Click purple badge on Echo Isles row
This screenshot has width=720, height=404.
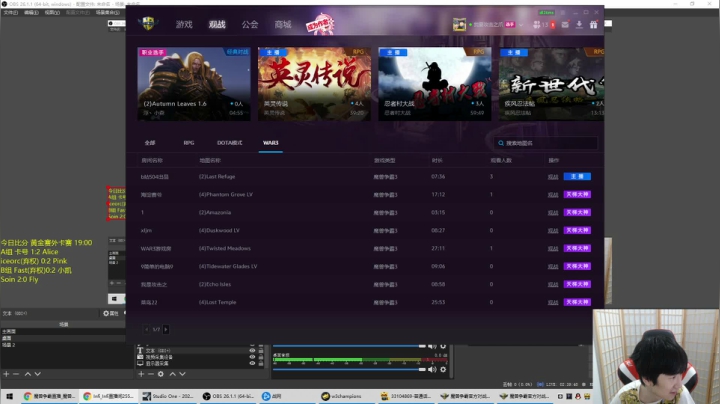pyautogui.click(x=577, y=284)
